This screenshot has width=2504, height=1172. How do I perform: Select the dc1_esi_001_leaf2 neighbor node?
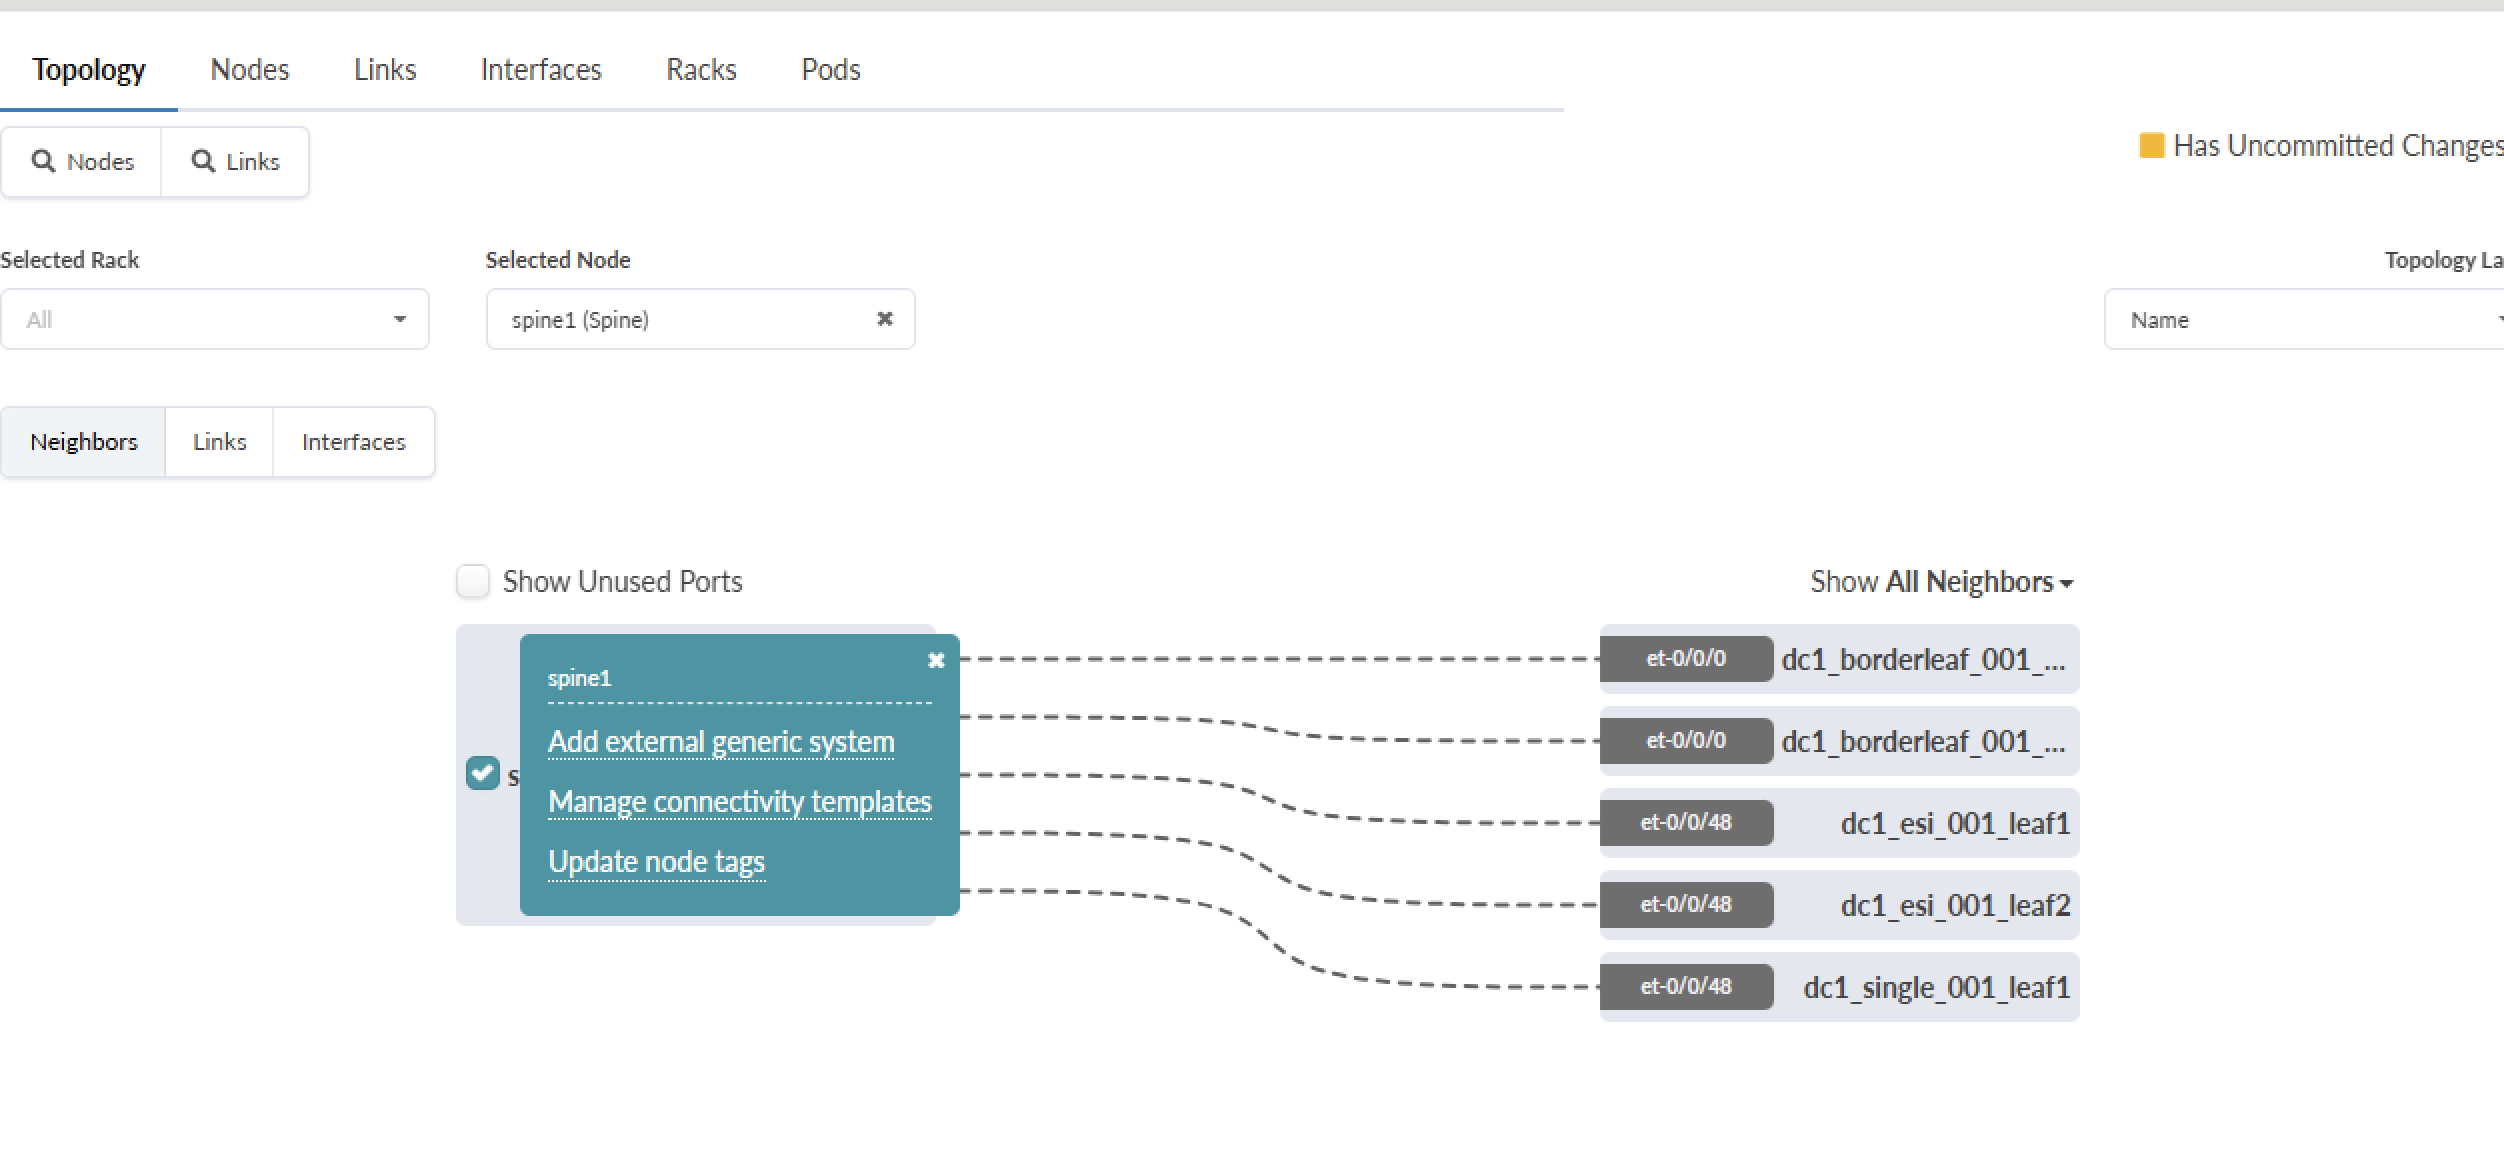click(1955, 905)
